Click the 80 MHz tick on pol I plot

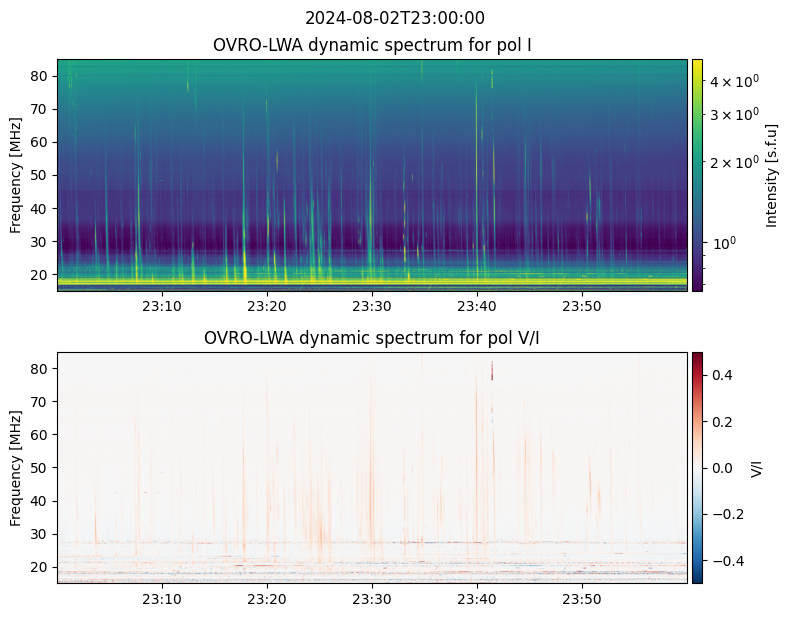tap(41, 76)
